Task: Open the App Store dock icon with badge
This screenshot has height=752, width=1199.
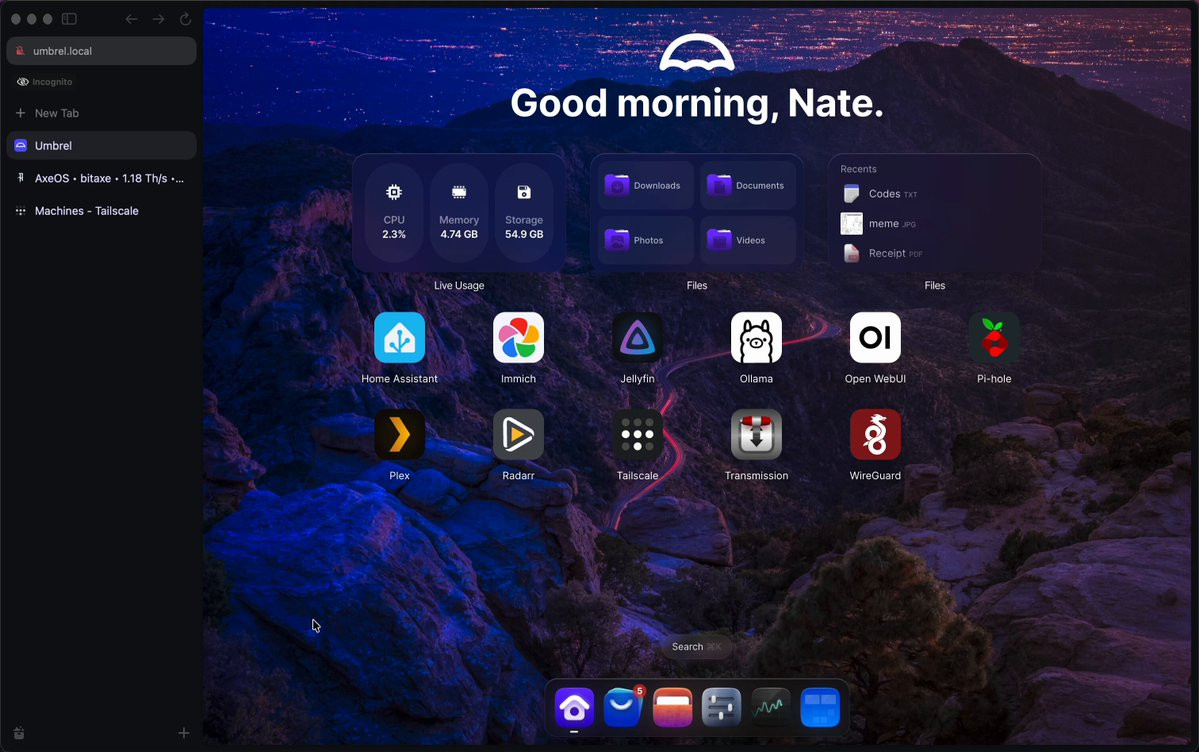Action: point(623,708)
